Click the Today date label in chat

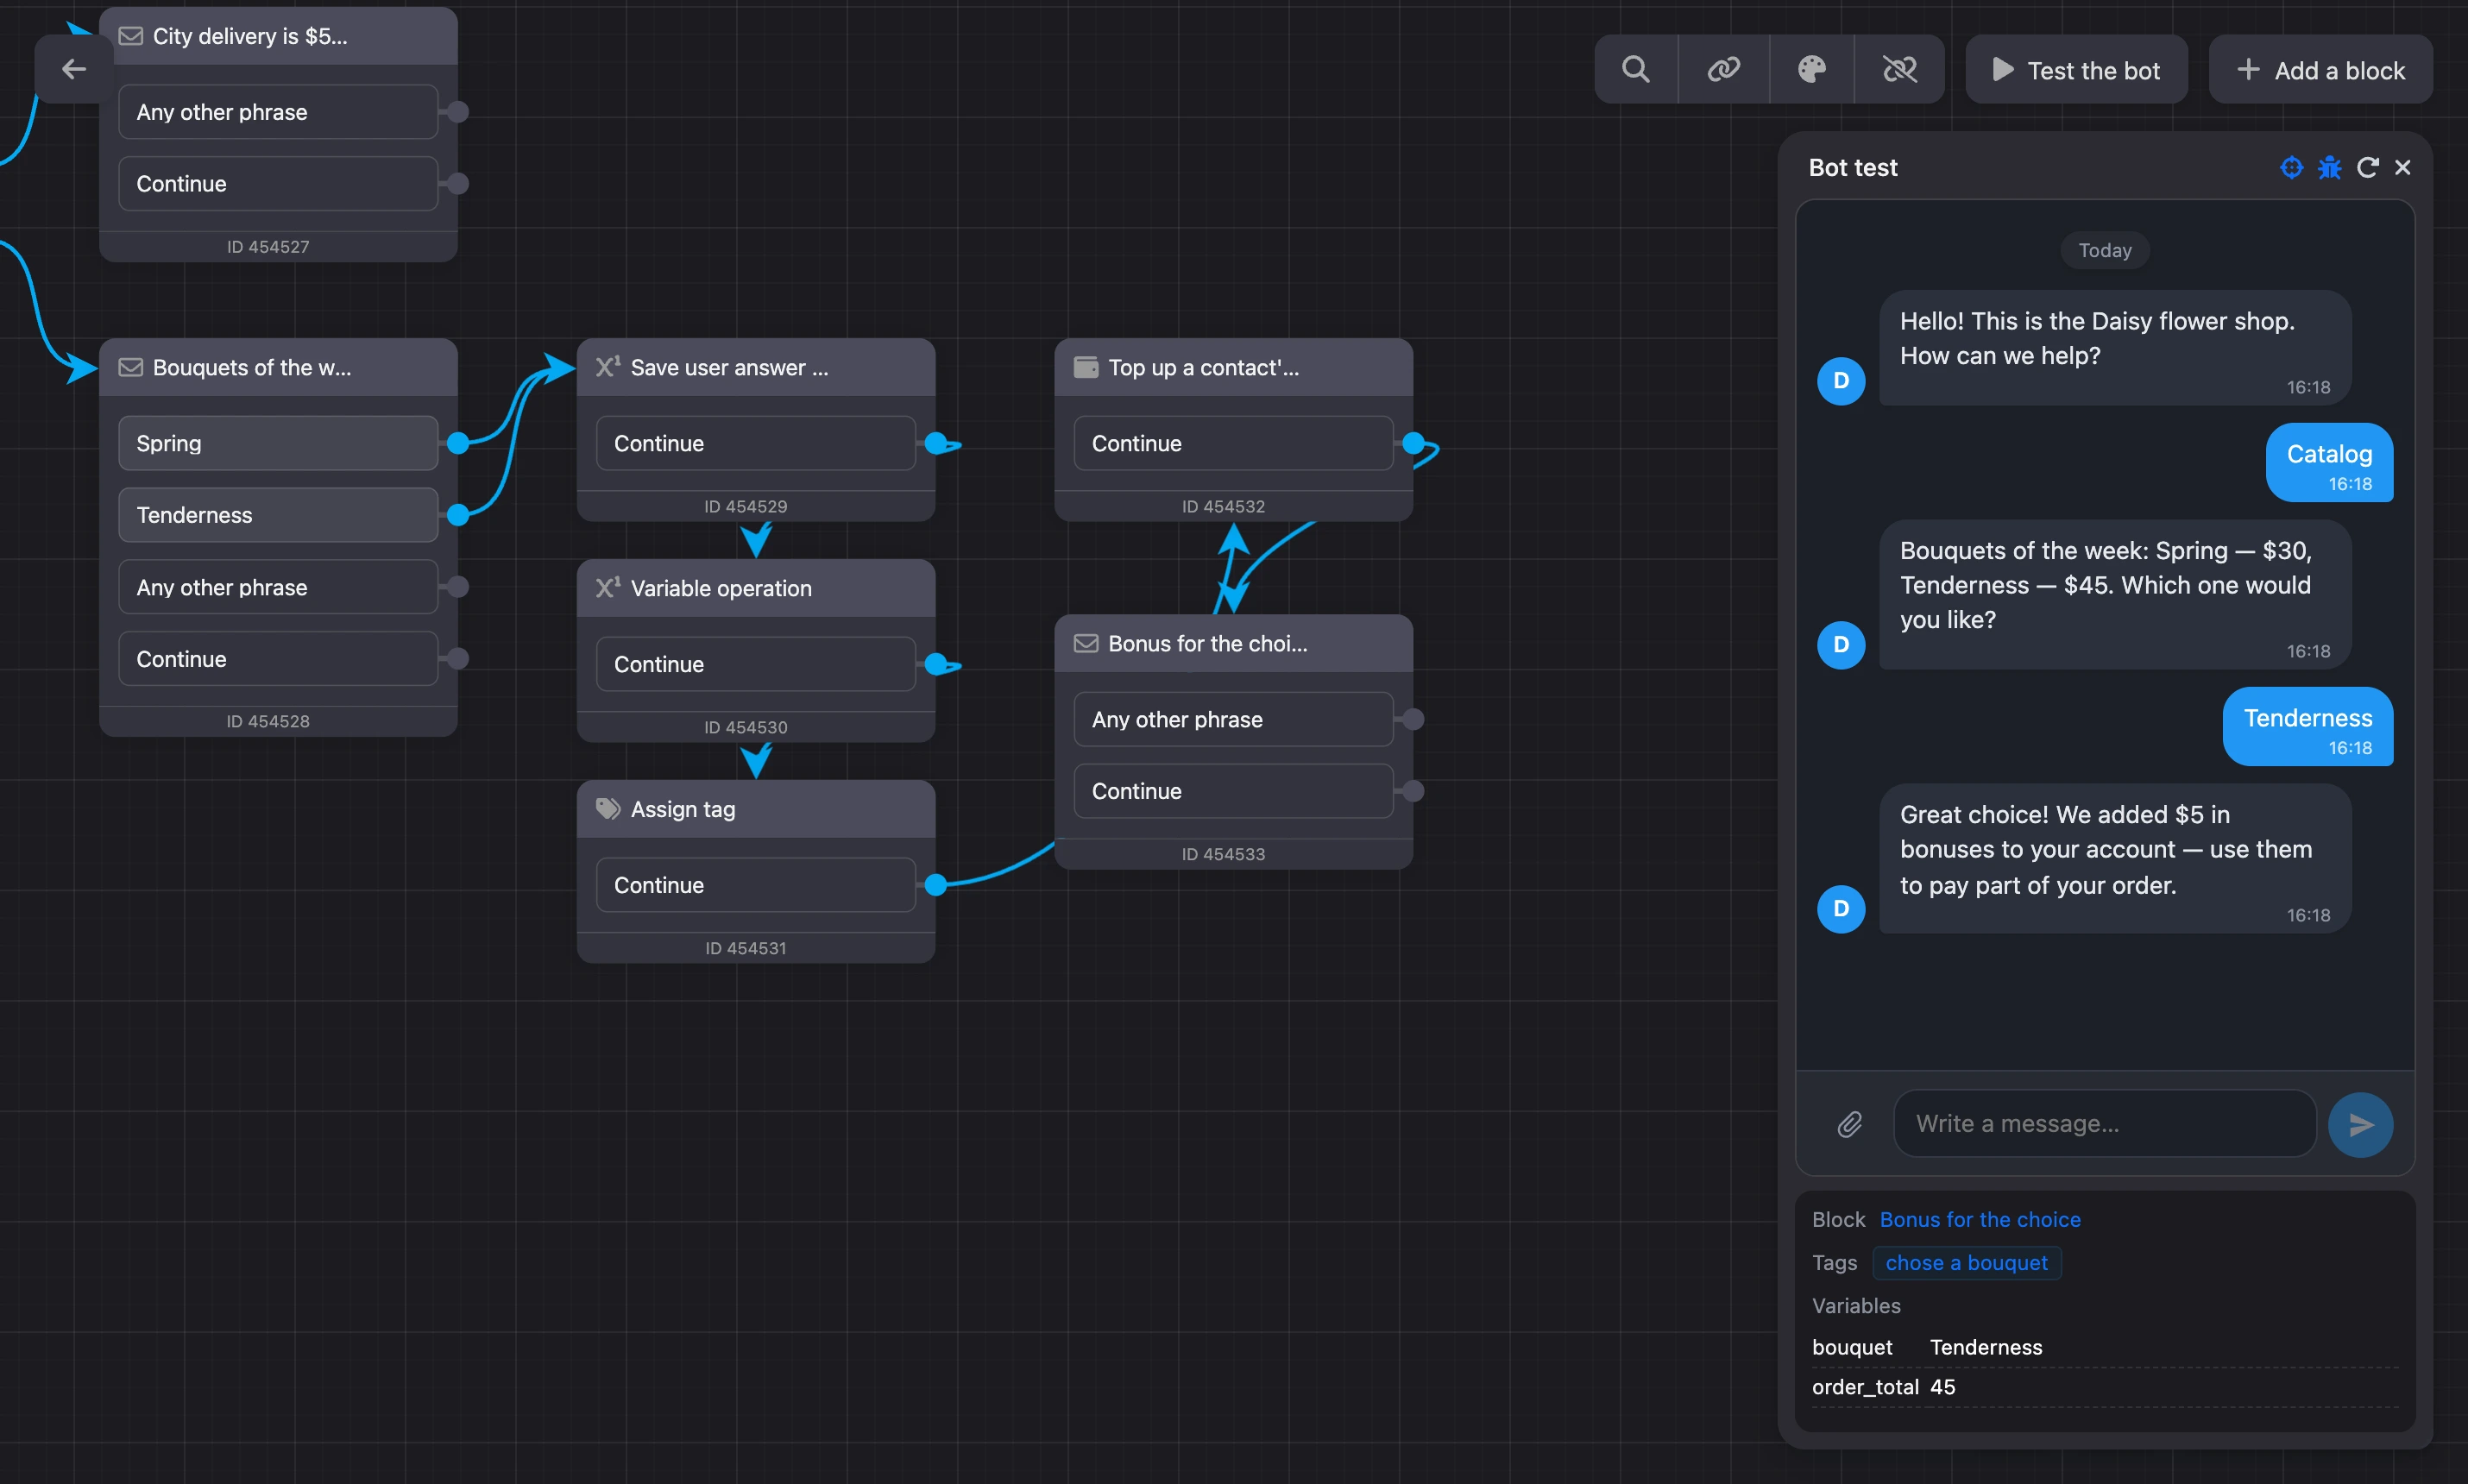[x=2105, y=250]
